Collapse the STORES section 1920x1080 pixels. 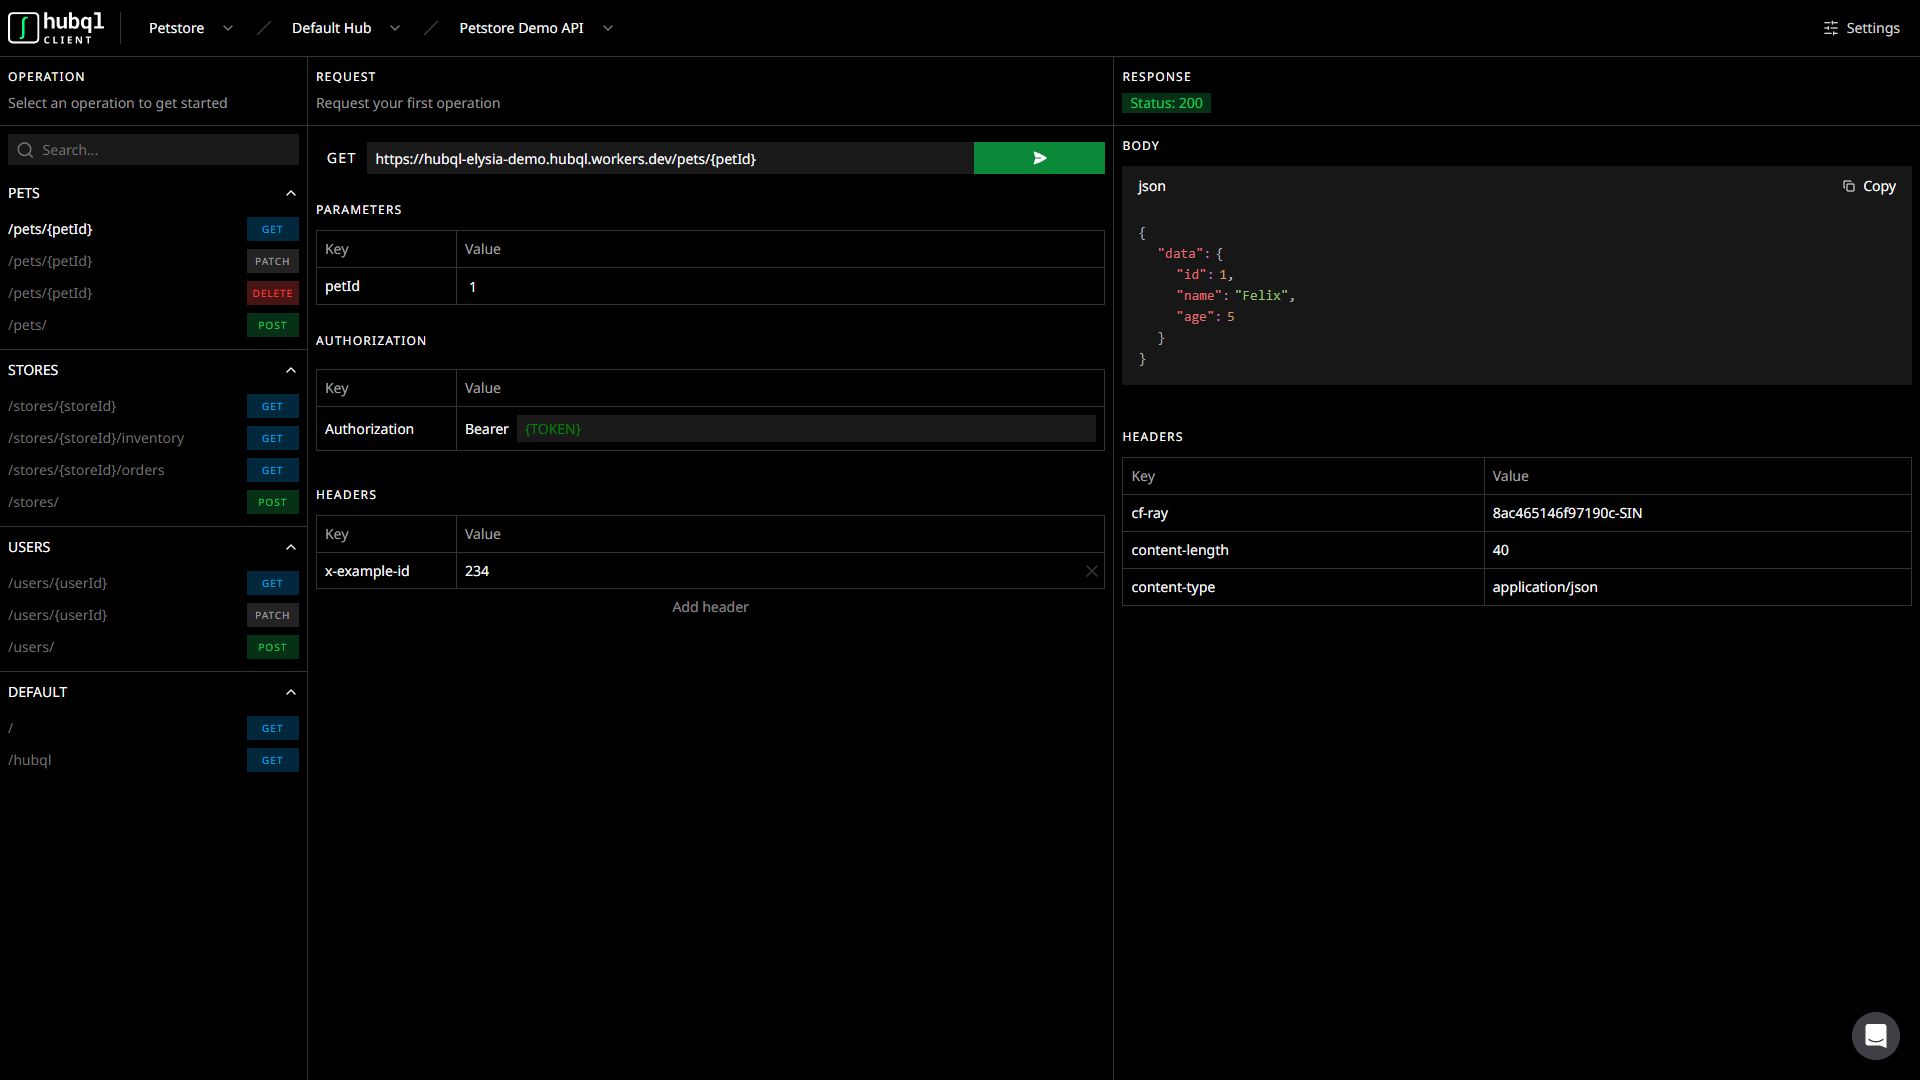(290, 370)
